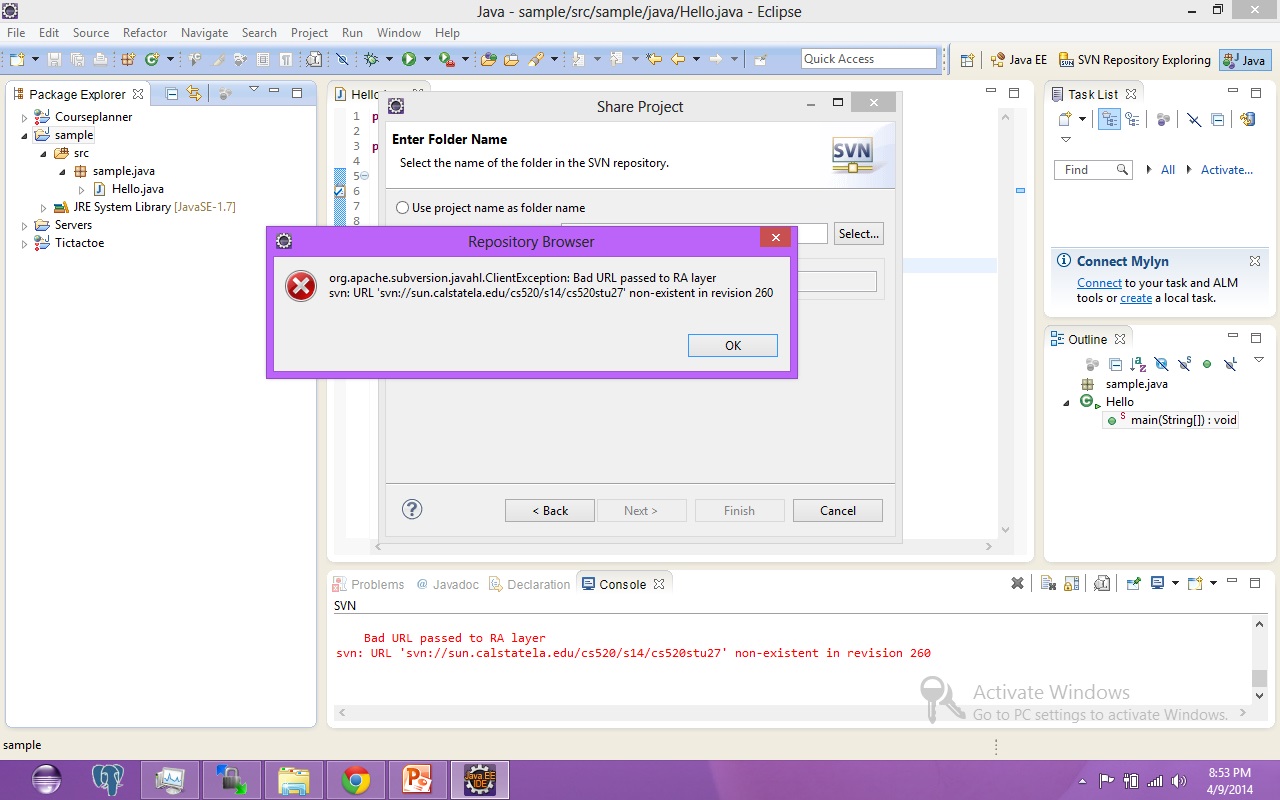Click Link with Editor in Package Explorer
Viewport: 1280px width, 800px height.
pos(194,94)
